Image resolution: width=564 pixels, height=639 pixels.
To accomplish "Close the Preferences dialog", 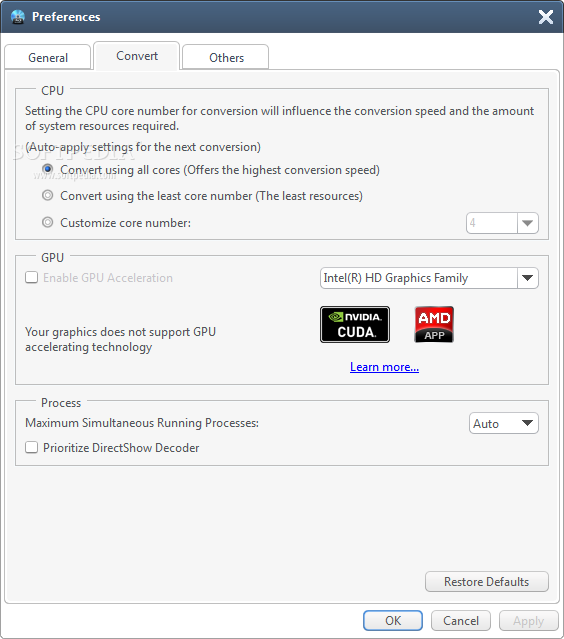I will tap(546, 17).
